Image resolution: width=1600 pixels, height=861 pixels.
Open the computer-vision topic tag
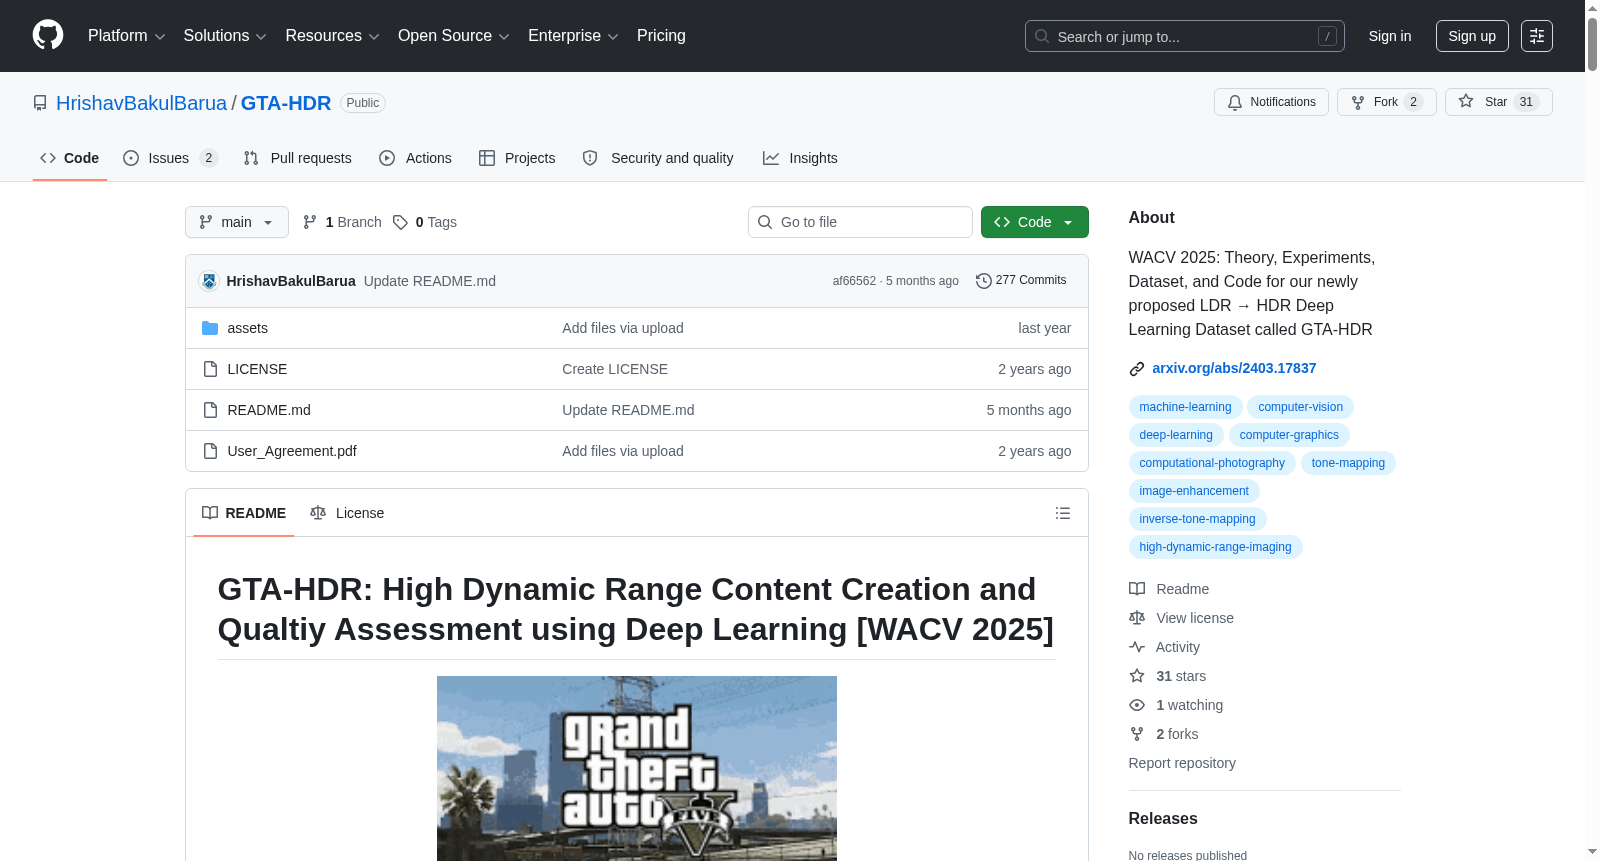(x=1300, y=407)
